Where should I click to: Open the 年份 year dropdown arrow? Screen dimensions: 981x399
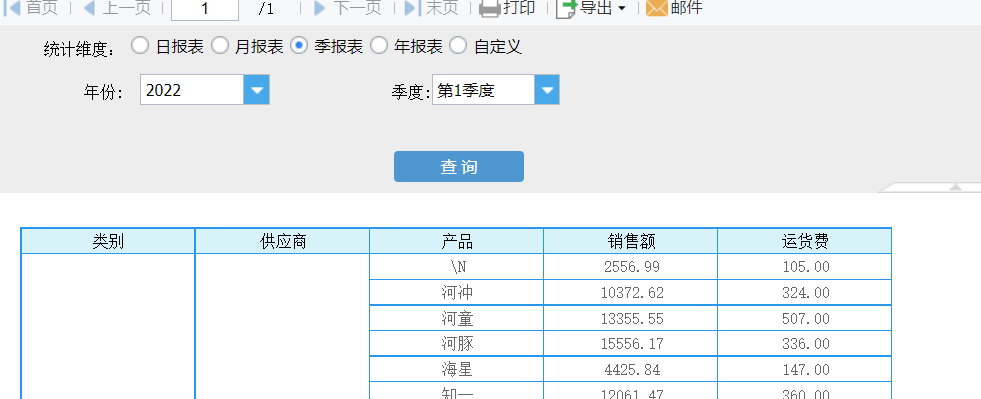257,90
